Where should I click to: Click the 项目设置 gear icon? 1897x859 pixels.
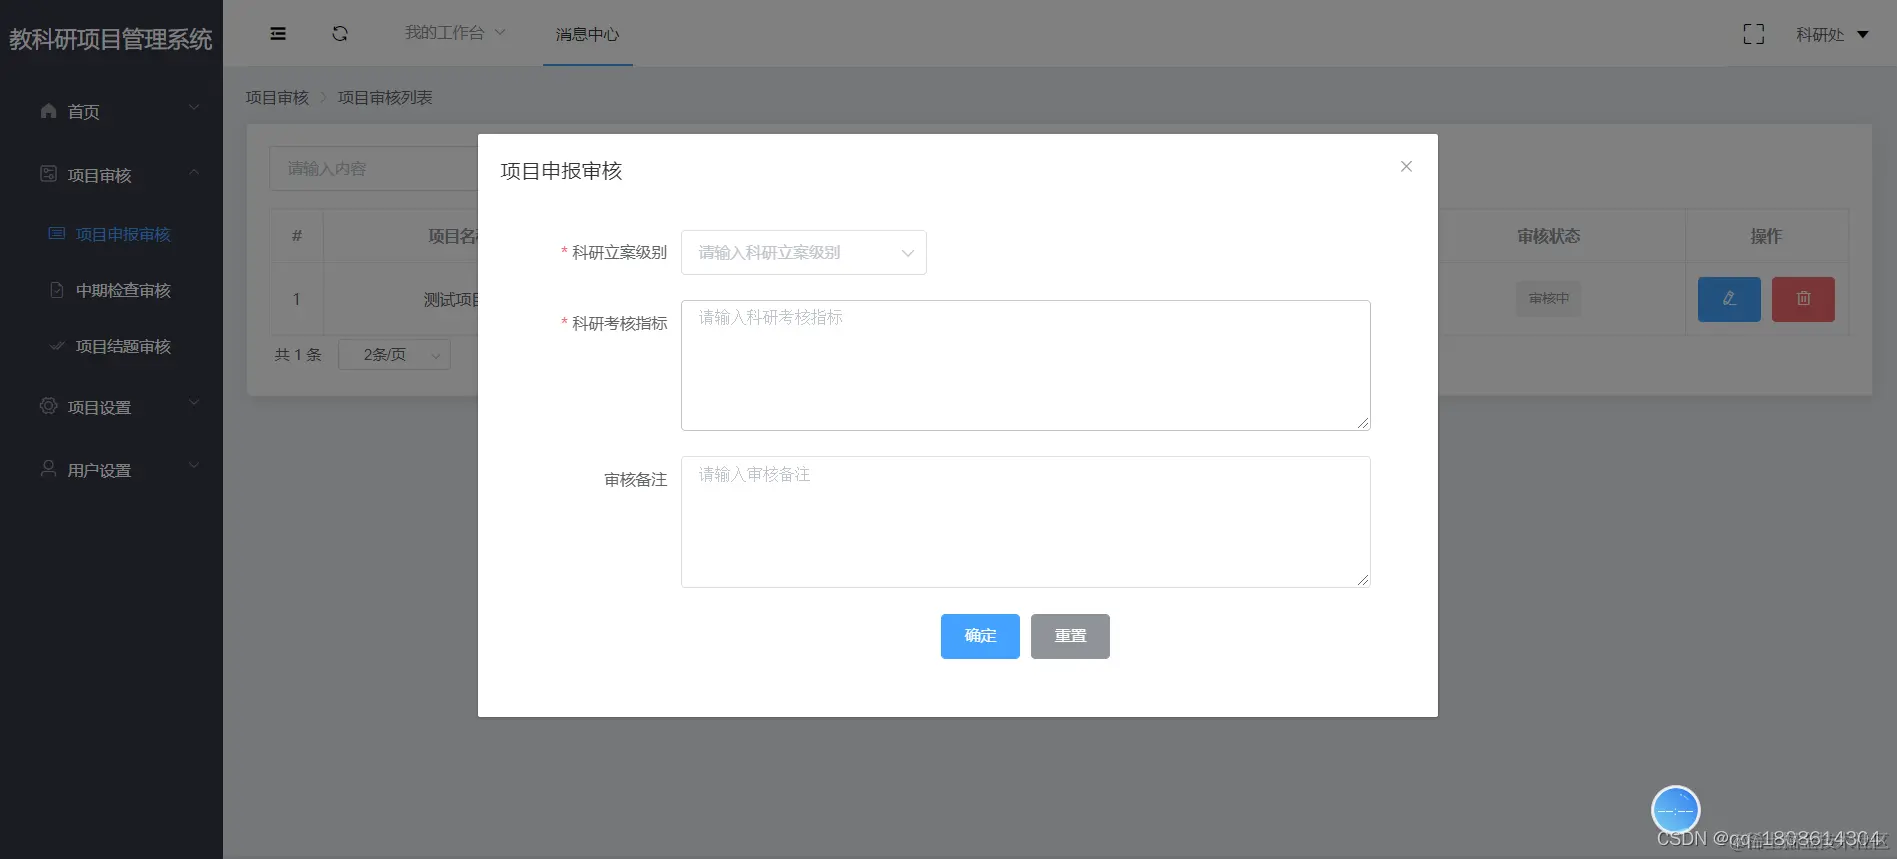point(48,406)
